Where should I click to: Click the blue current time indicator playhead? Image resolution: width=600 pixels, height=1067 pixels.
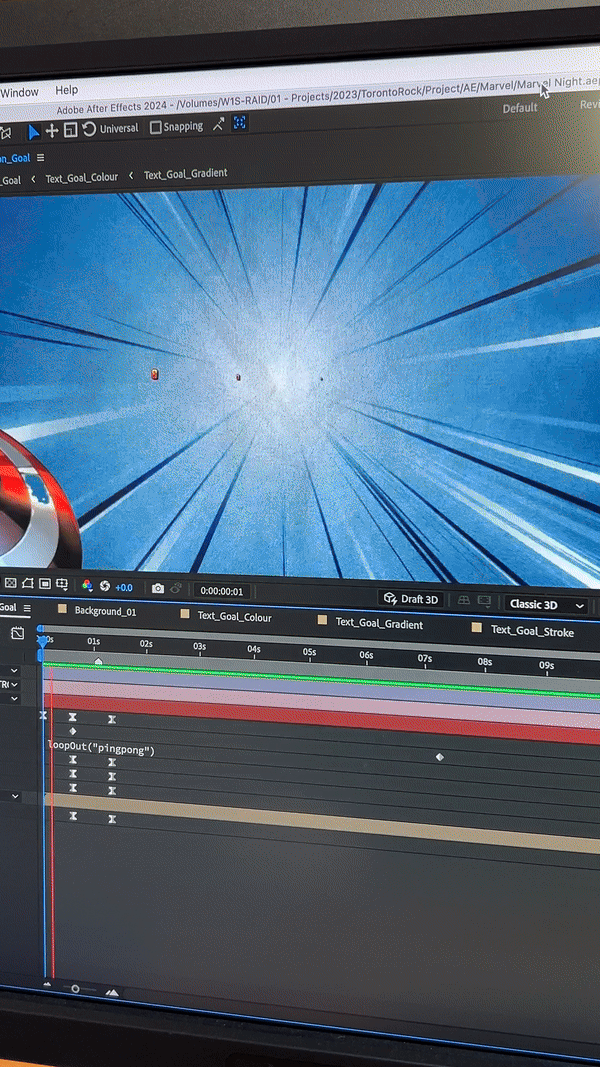tap(43, 641)
